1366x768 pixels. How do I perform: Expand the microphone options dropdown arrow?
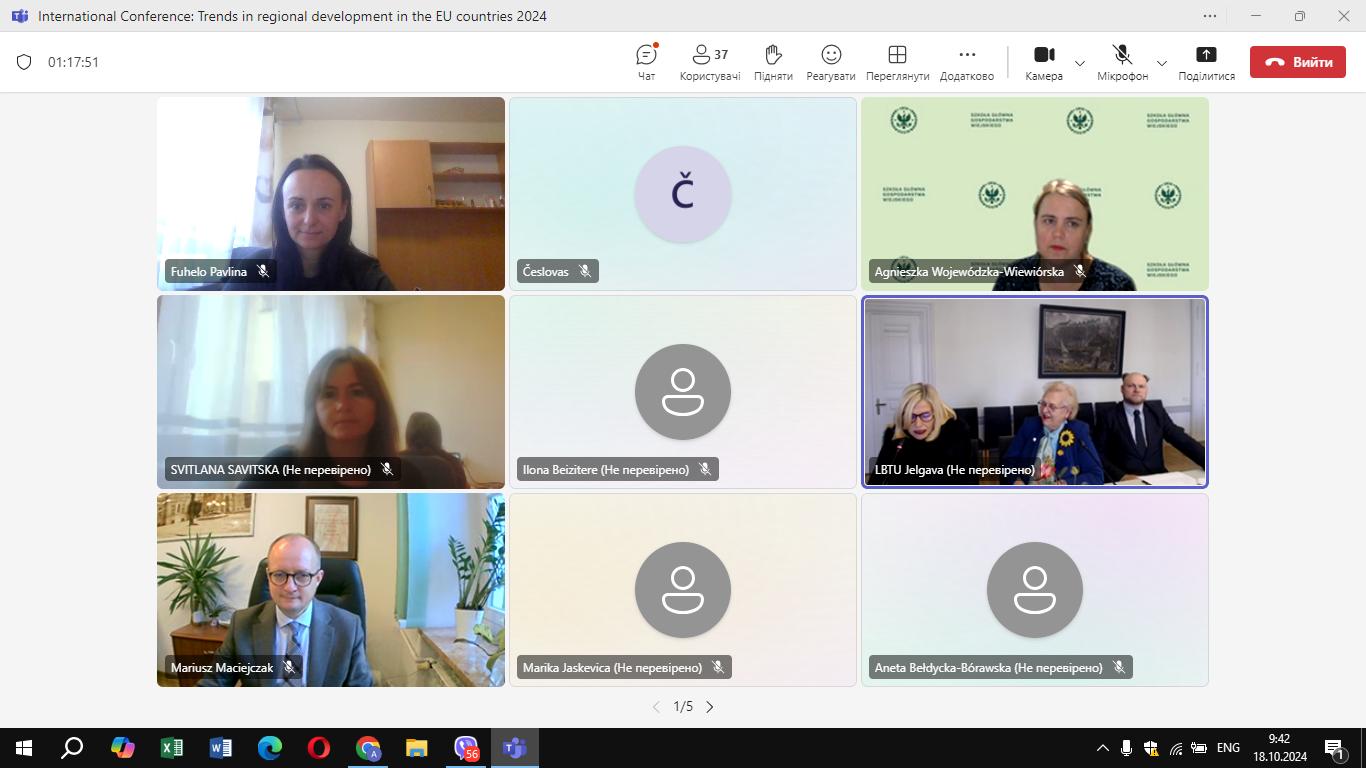click(x=1161, y=63)
